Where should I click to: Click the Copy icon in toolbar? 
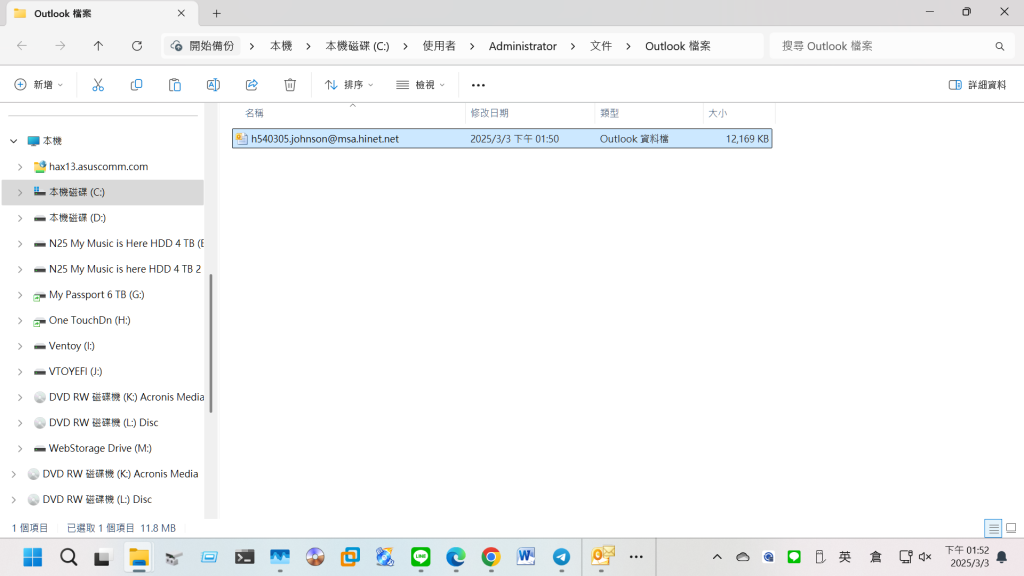[x=136, y=85]
